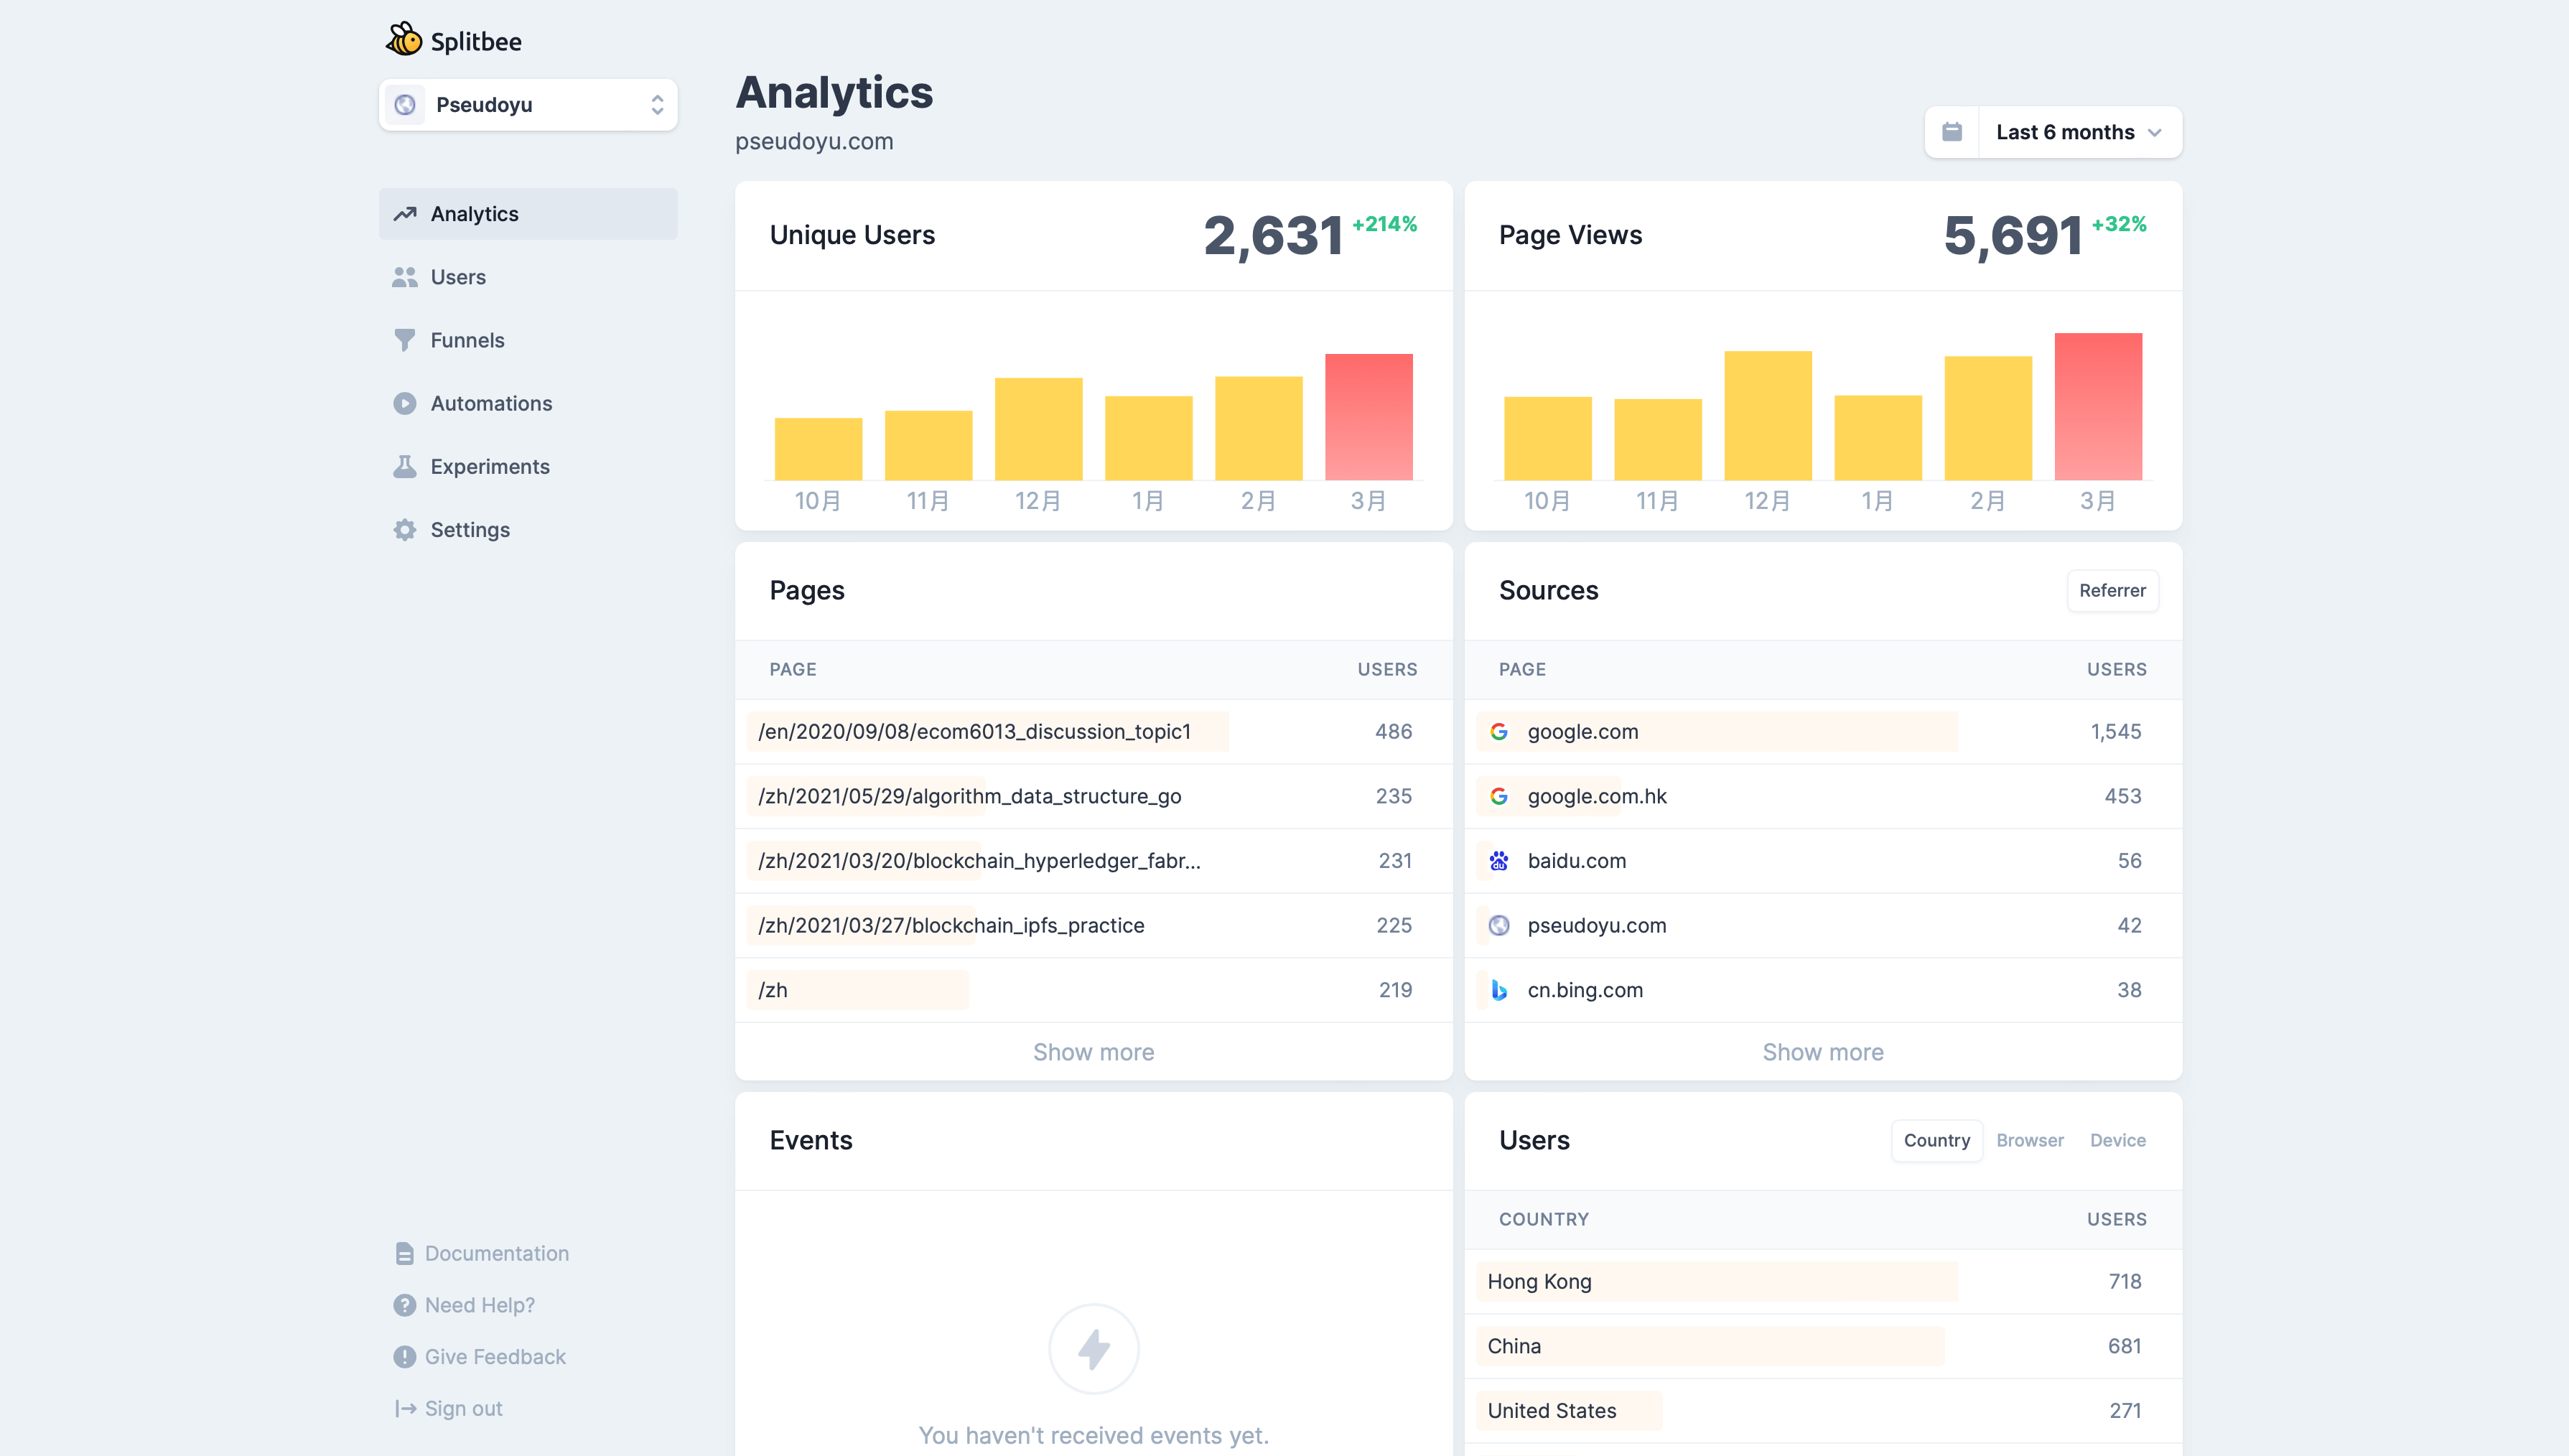
Task: Open the Pseudoyu project selector
Action: coord(528,105)
